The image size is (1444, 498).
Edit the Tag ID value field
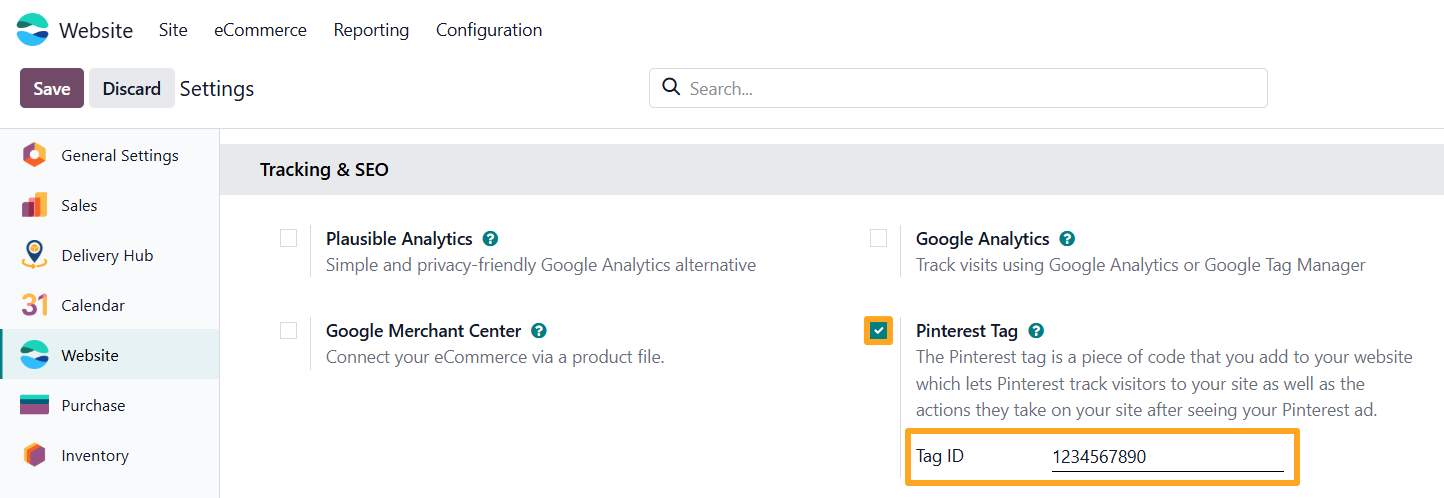[x=1167, y=457]
